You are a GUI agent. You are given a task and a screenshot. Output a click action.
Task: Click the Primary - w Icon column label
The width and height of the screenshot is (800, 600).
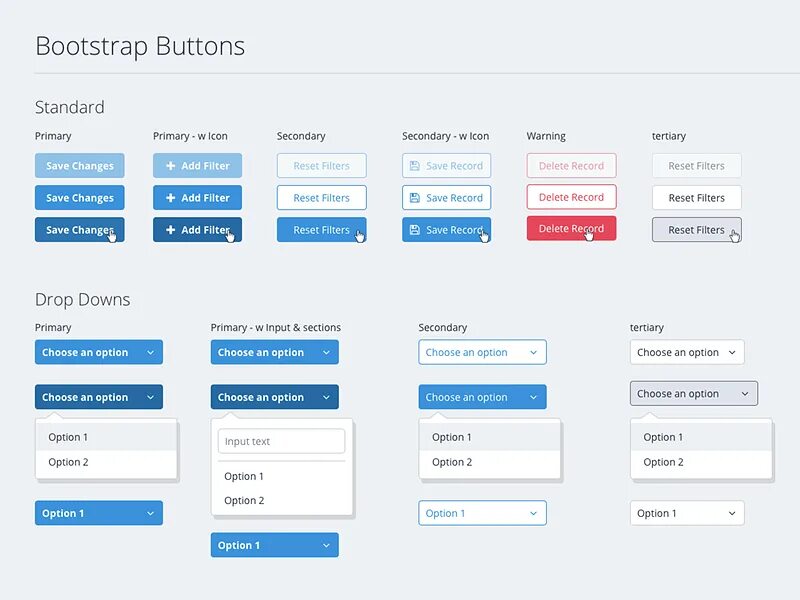click(190, 136)
